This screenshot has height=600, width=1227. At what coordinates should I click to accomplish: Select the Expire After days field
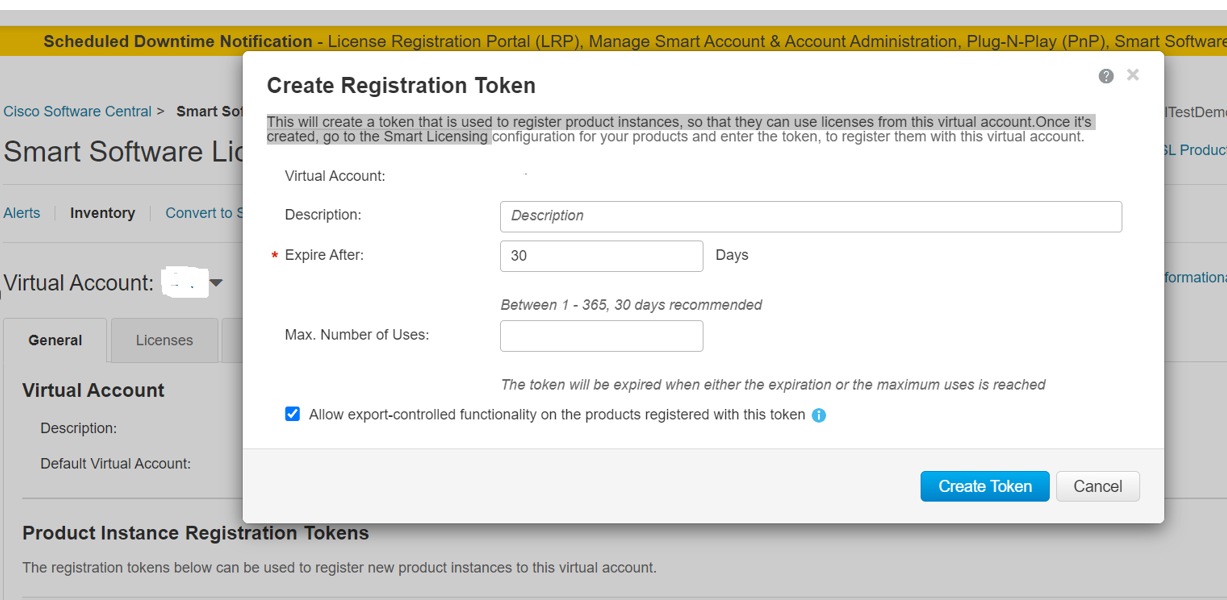coord(601,255)
